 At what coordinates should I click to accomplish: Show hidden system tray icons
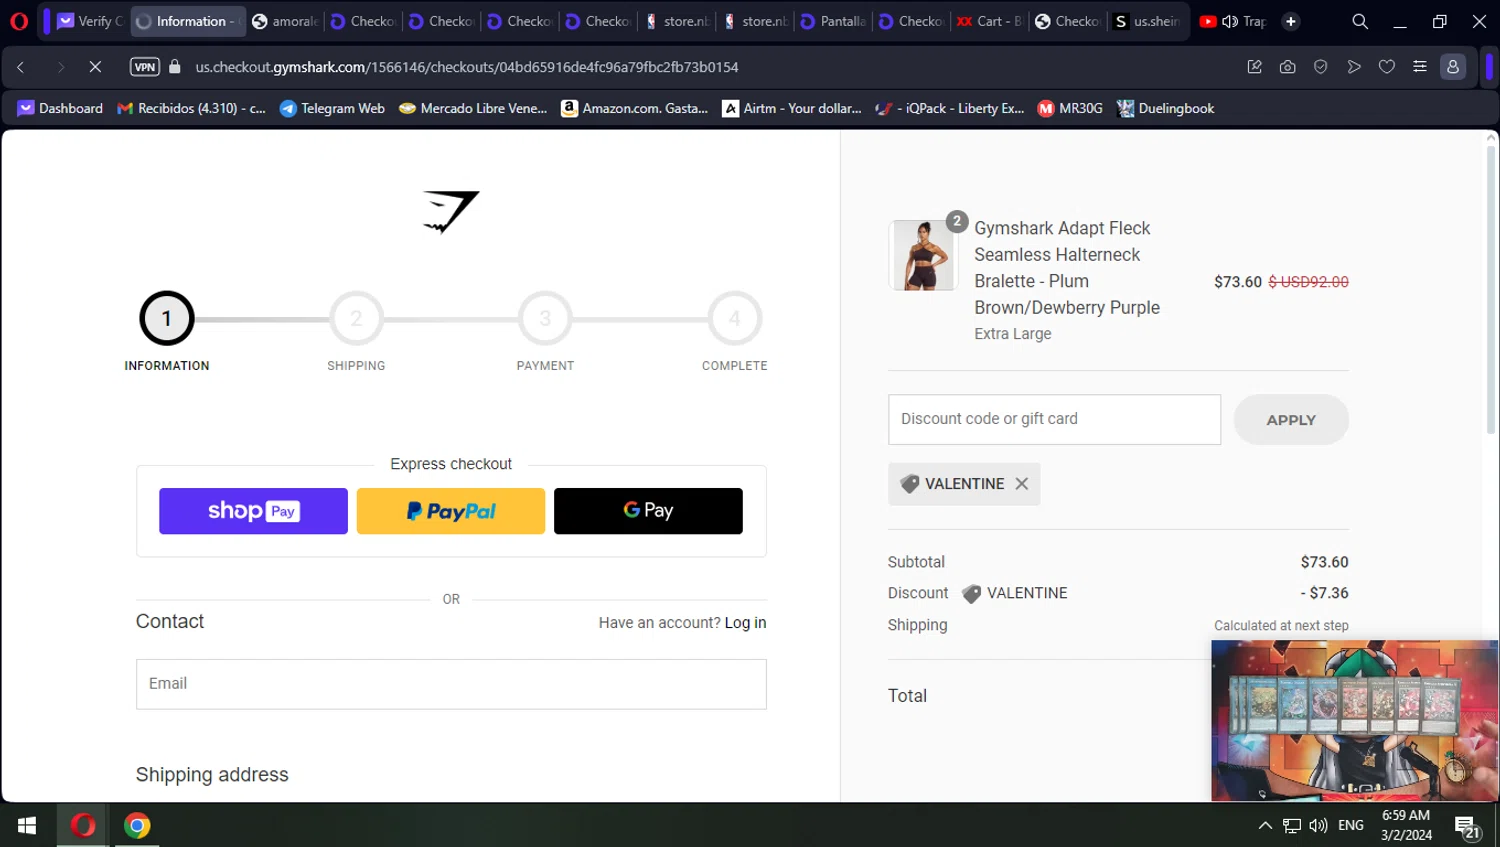click(1265, 825)
